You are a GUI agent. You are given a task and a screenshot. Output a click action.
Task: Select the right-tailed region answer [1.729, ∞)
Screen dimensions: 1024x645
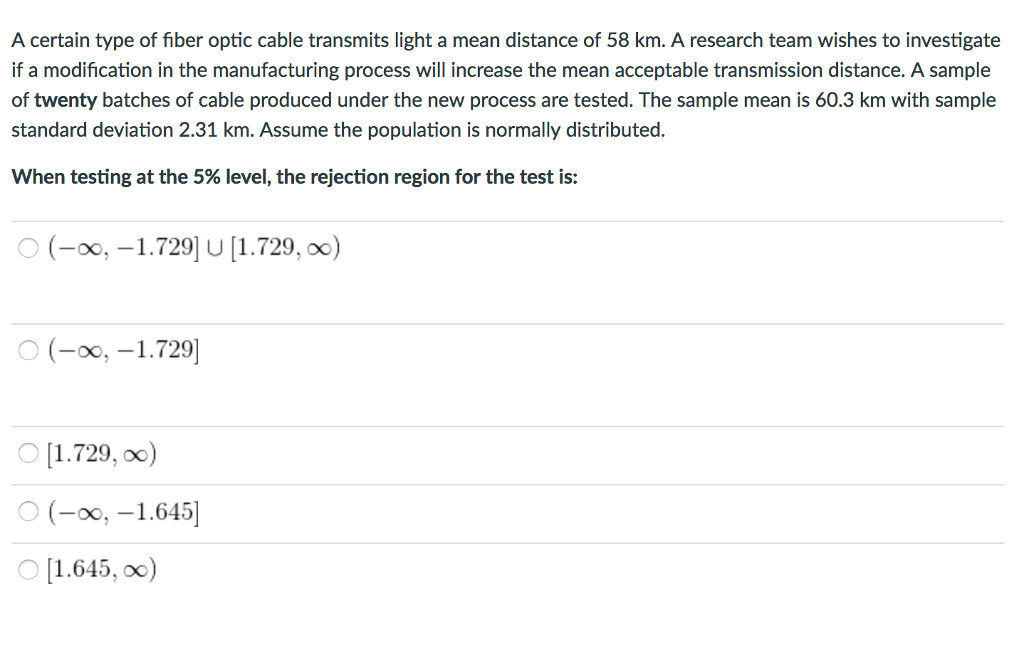[100, 453]
